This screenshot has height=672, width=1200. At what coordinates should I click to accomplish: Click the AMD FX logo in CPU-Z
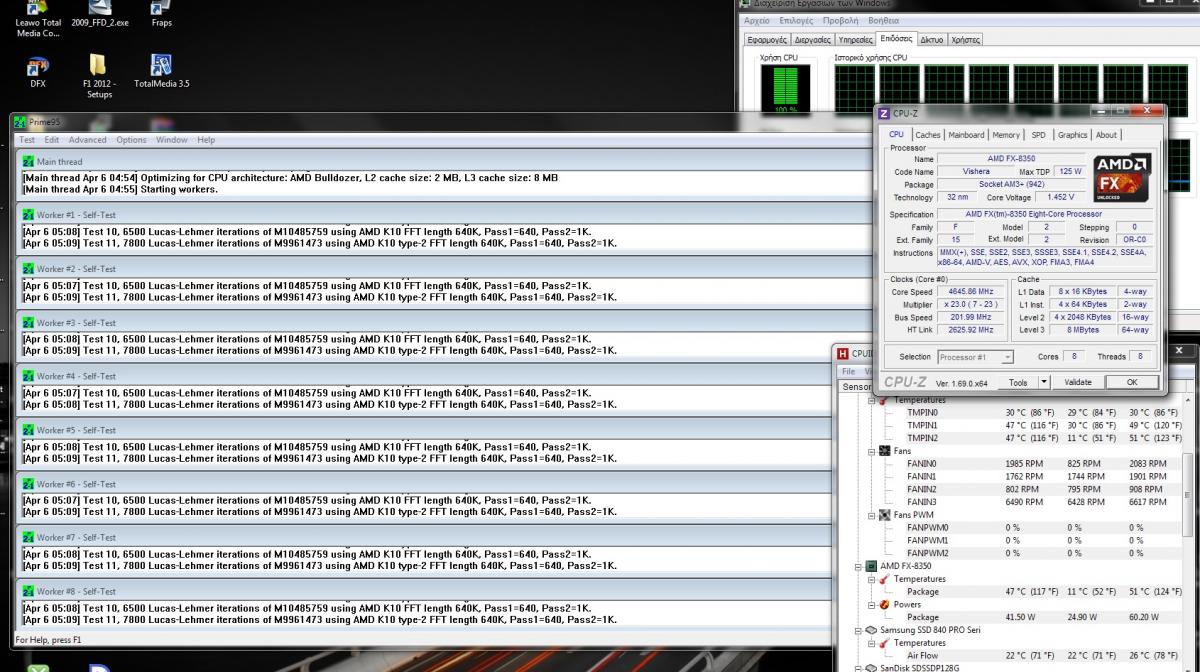click(x=1122, y=178)
